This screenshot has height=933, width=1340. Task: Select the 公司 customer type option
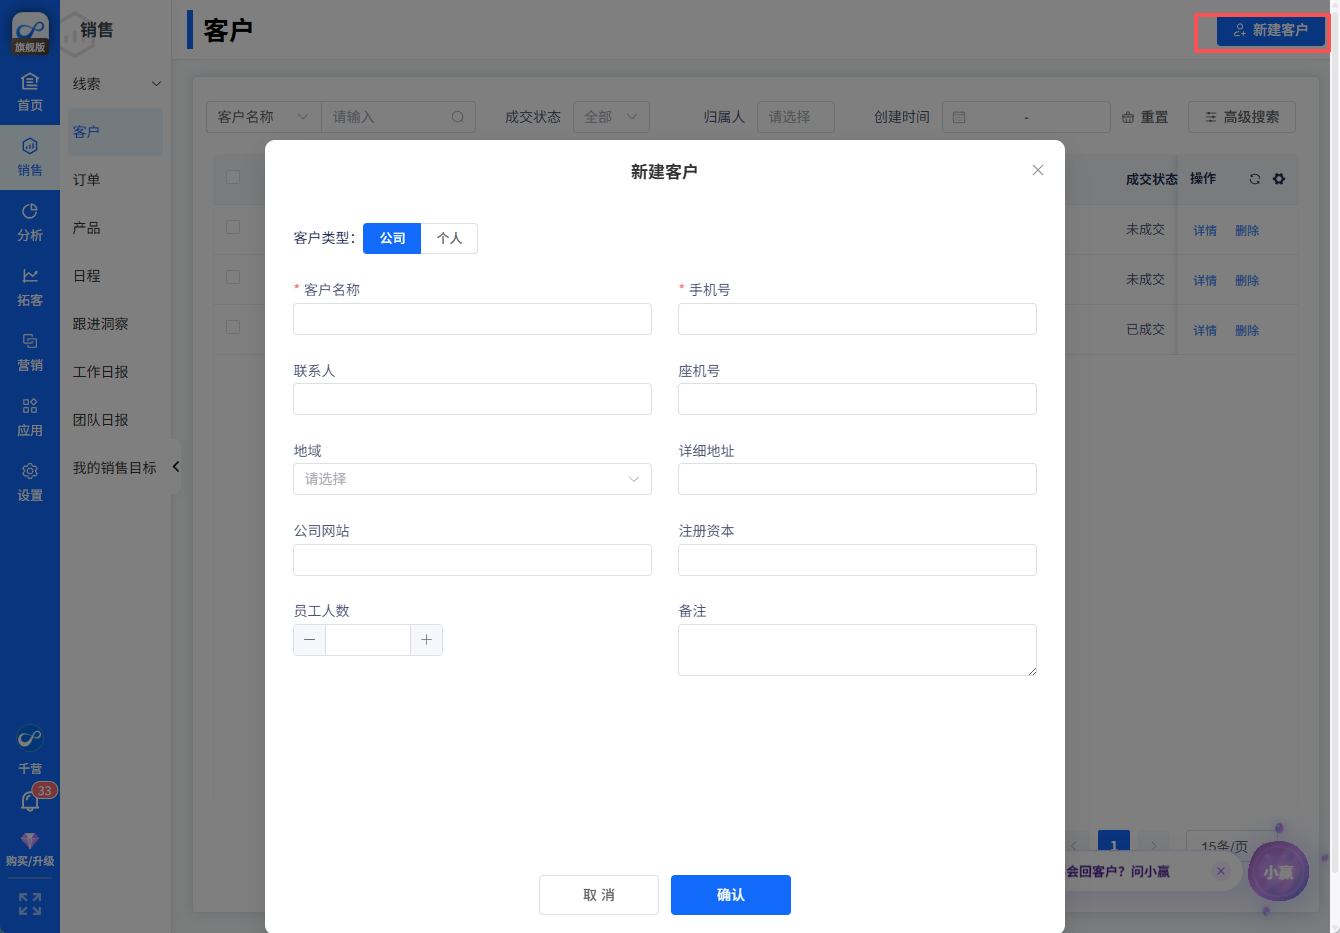coord(392,238)
